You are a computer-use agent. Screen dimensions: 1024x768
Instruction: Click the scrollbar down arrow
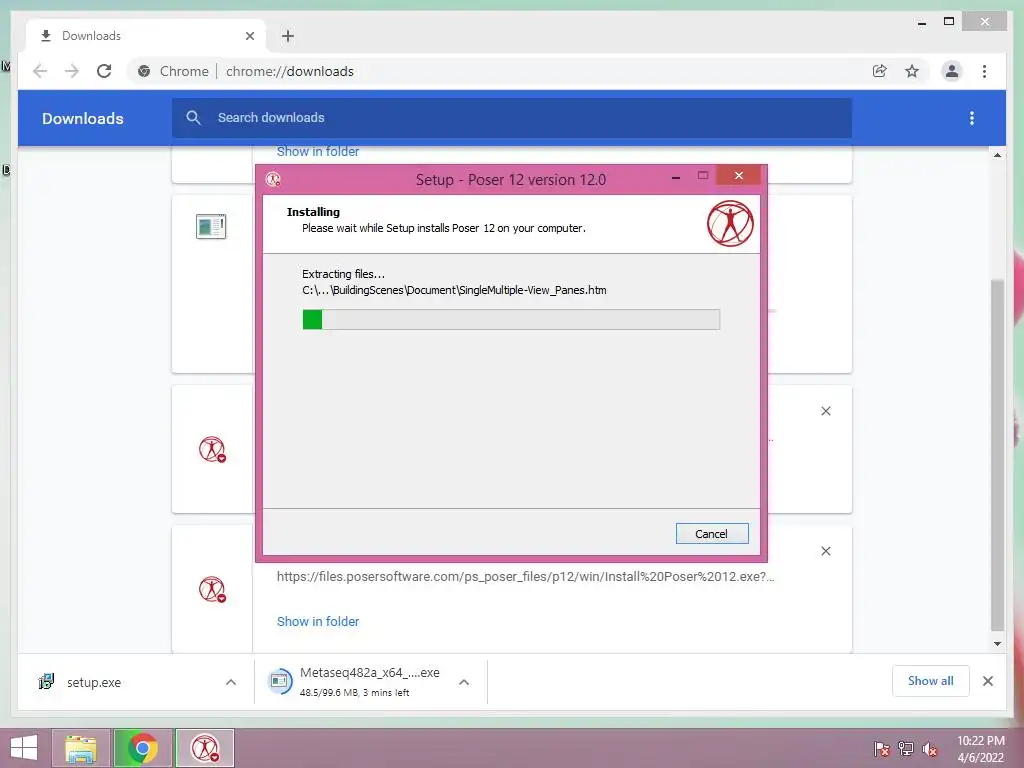[x=997, y=644]
